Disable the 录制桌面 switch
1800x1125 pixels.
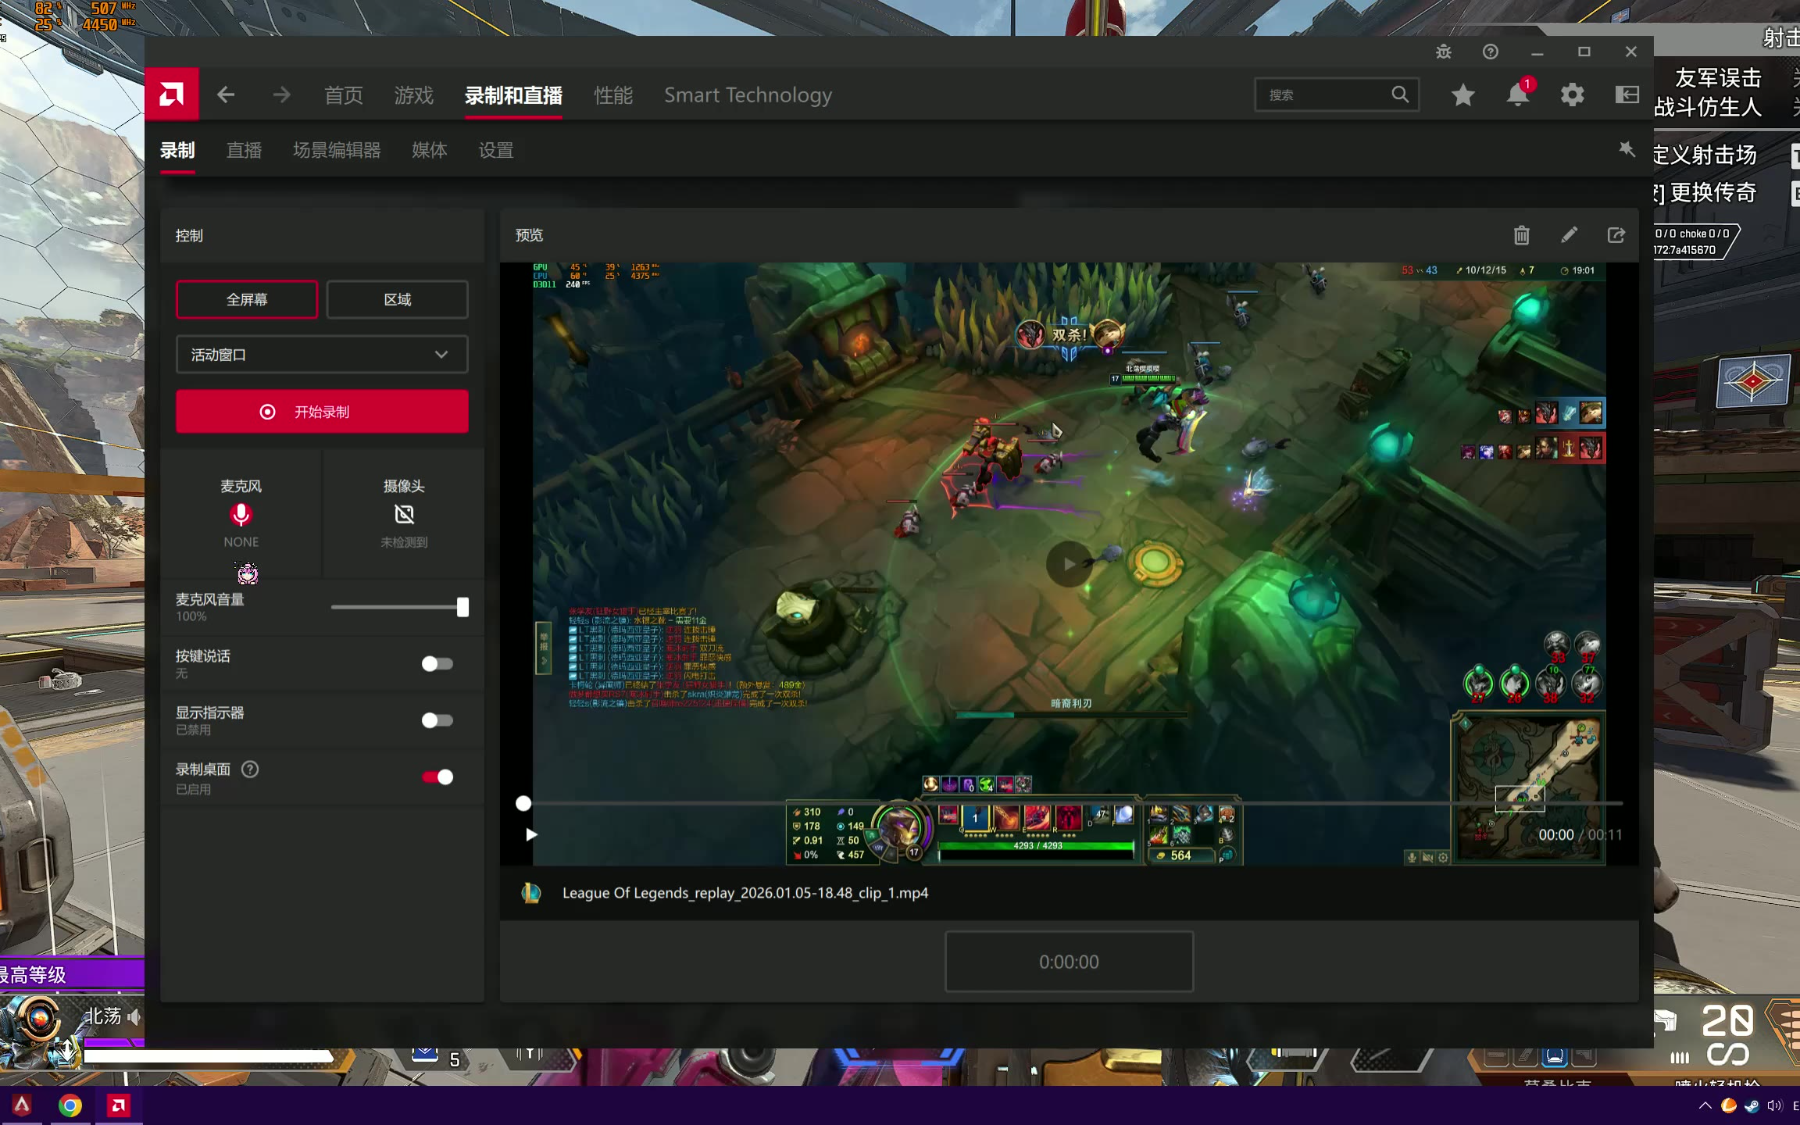click(x=437, y=777)
